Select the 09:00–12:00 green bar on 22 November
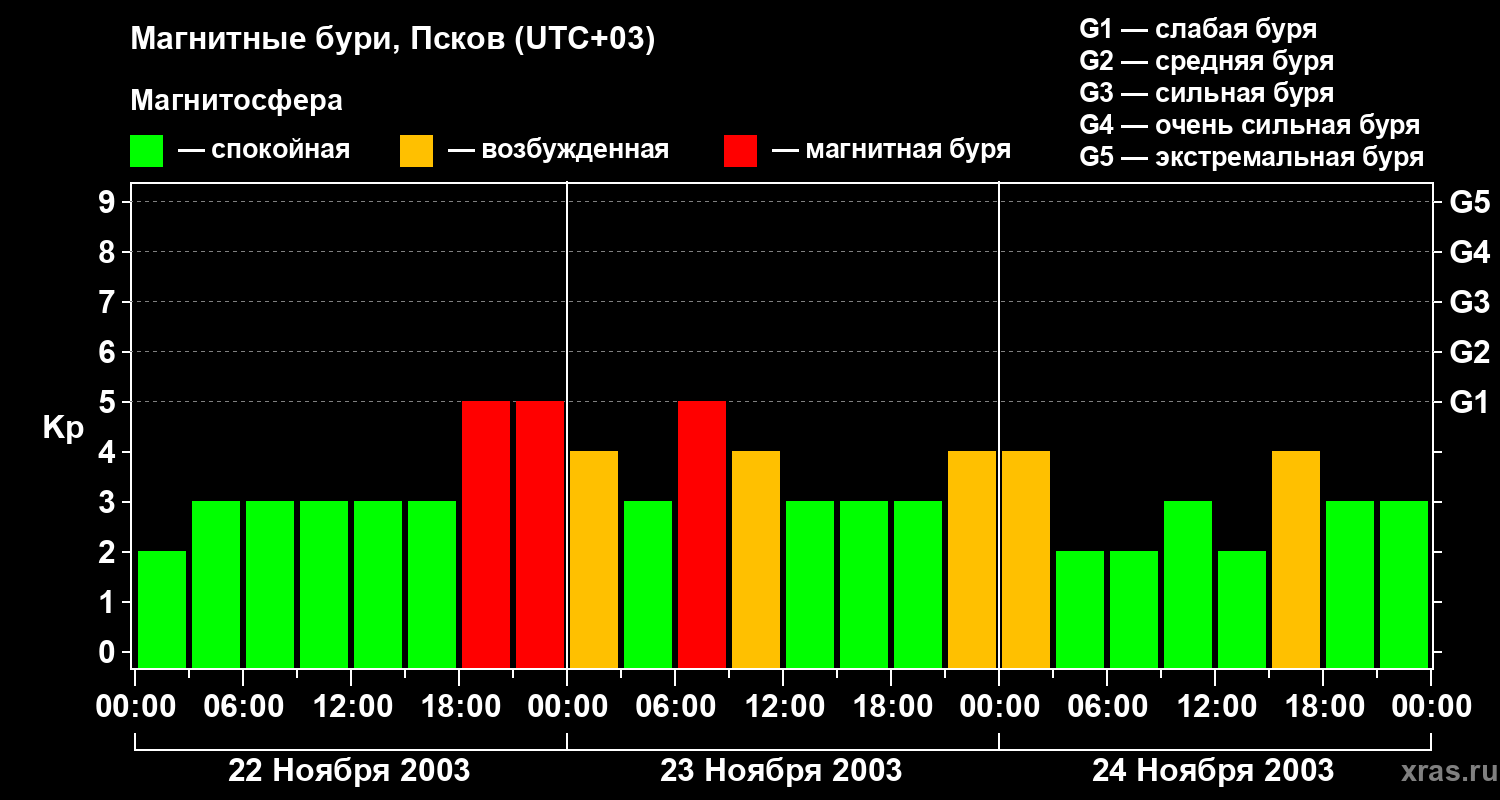 (x=324, y=584)
